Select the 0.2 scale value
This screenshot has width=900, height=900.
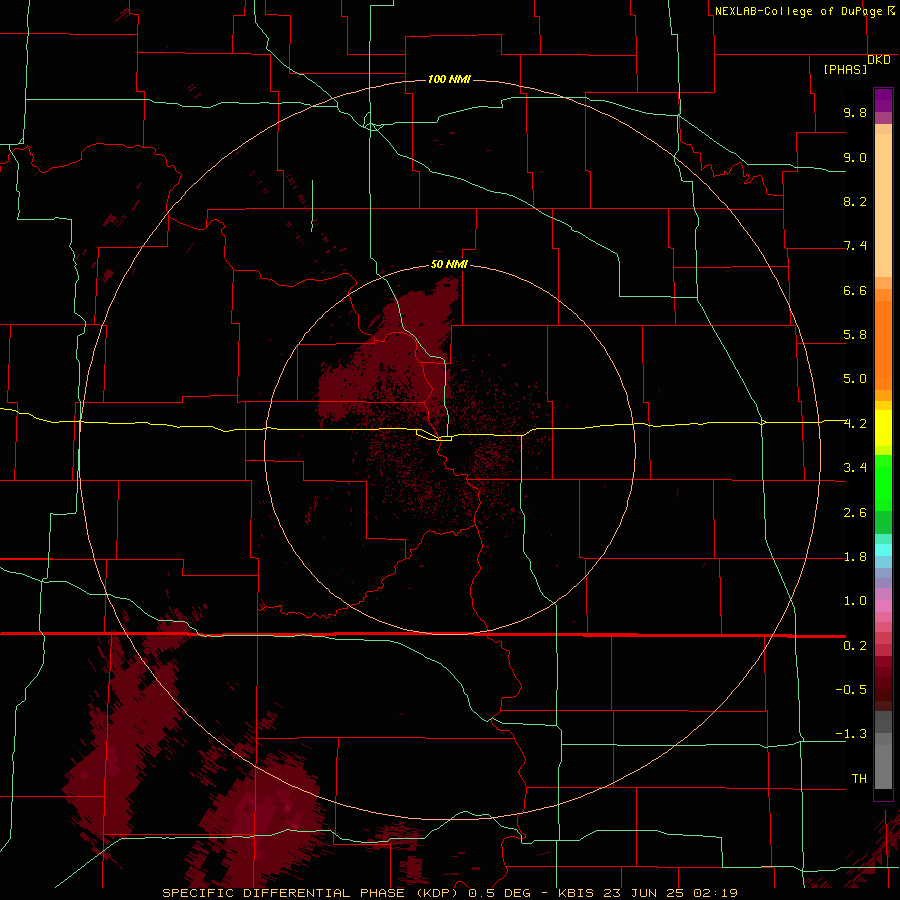click(x=855, y=646)
